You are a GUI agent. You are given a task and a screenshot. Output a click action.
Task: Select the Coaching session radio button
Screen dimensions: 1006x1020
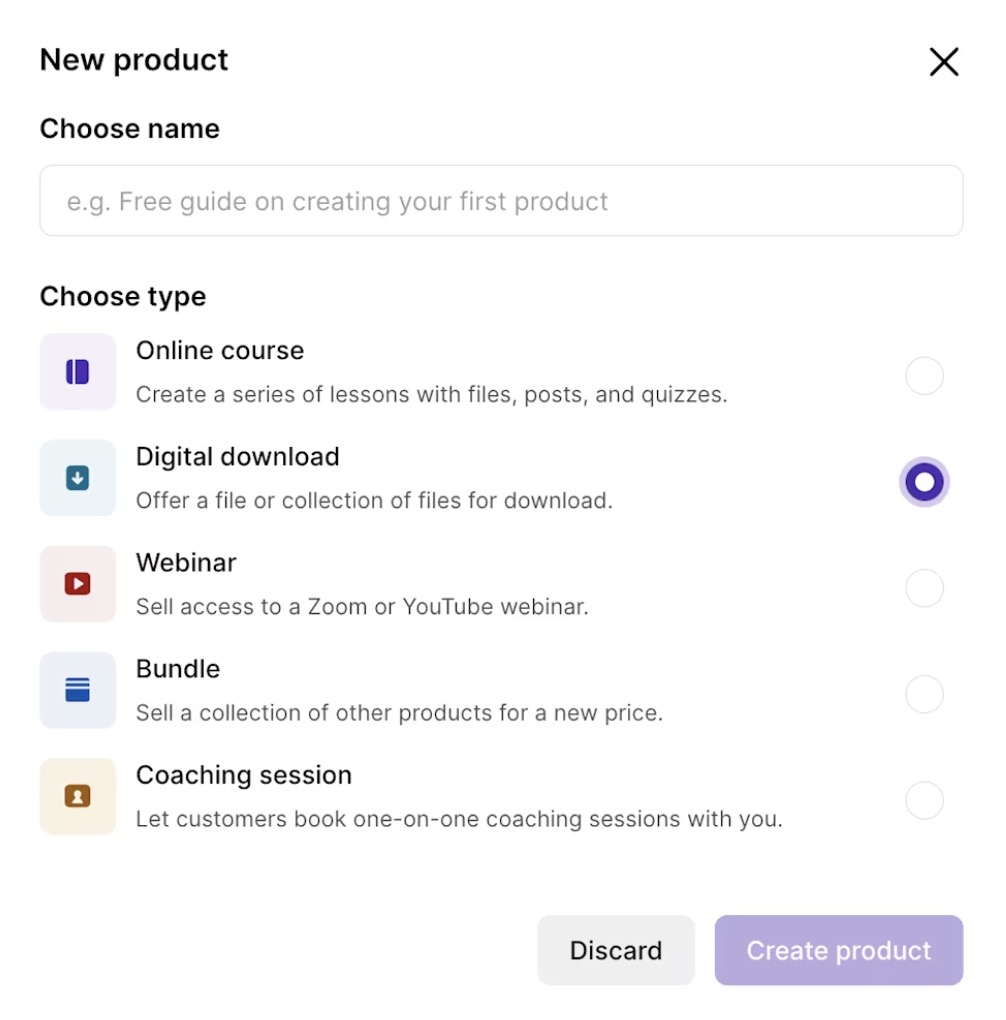click(x=923, y=800)
